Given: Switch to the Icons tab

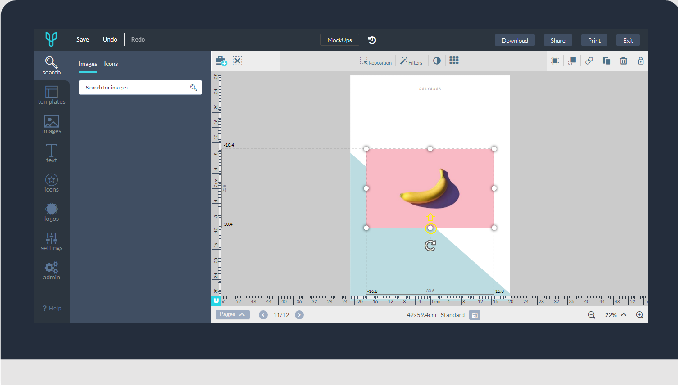Looking at the screenshot, I should pos(111,64).
